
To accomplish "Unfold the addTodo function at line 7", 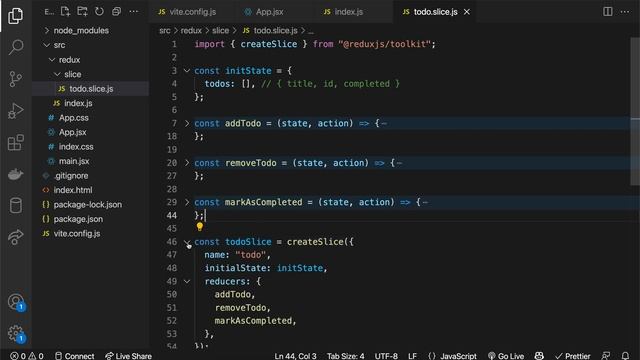I will (187, 123).
